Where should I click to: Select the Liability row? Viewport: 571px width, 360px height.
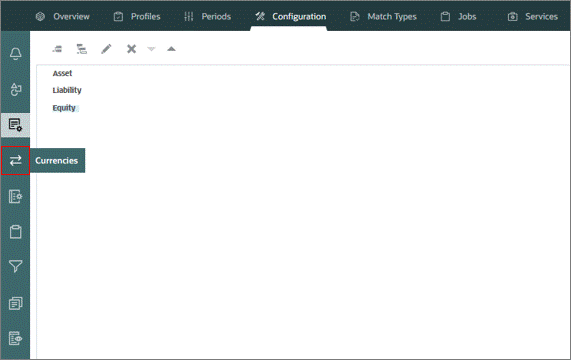(x=67, y=90)
